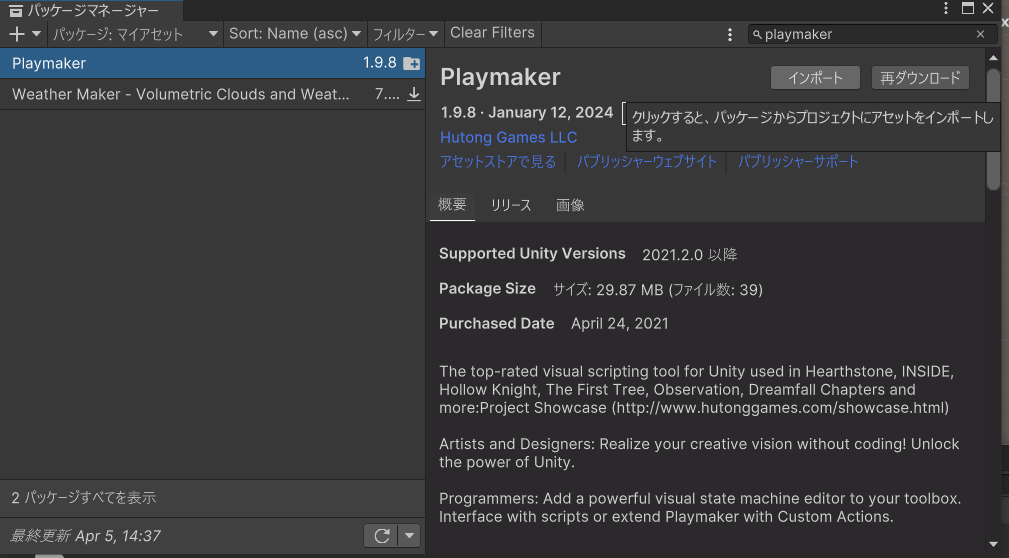1009x558 pixels.
Task: Open the Hutong Games LLC link
Action: click(508, 137)
